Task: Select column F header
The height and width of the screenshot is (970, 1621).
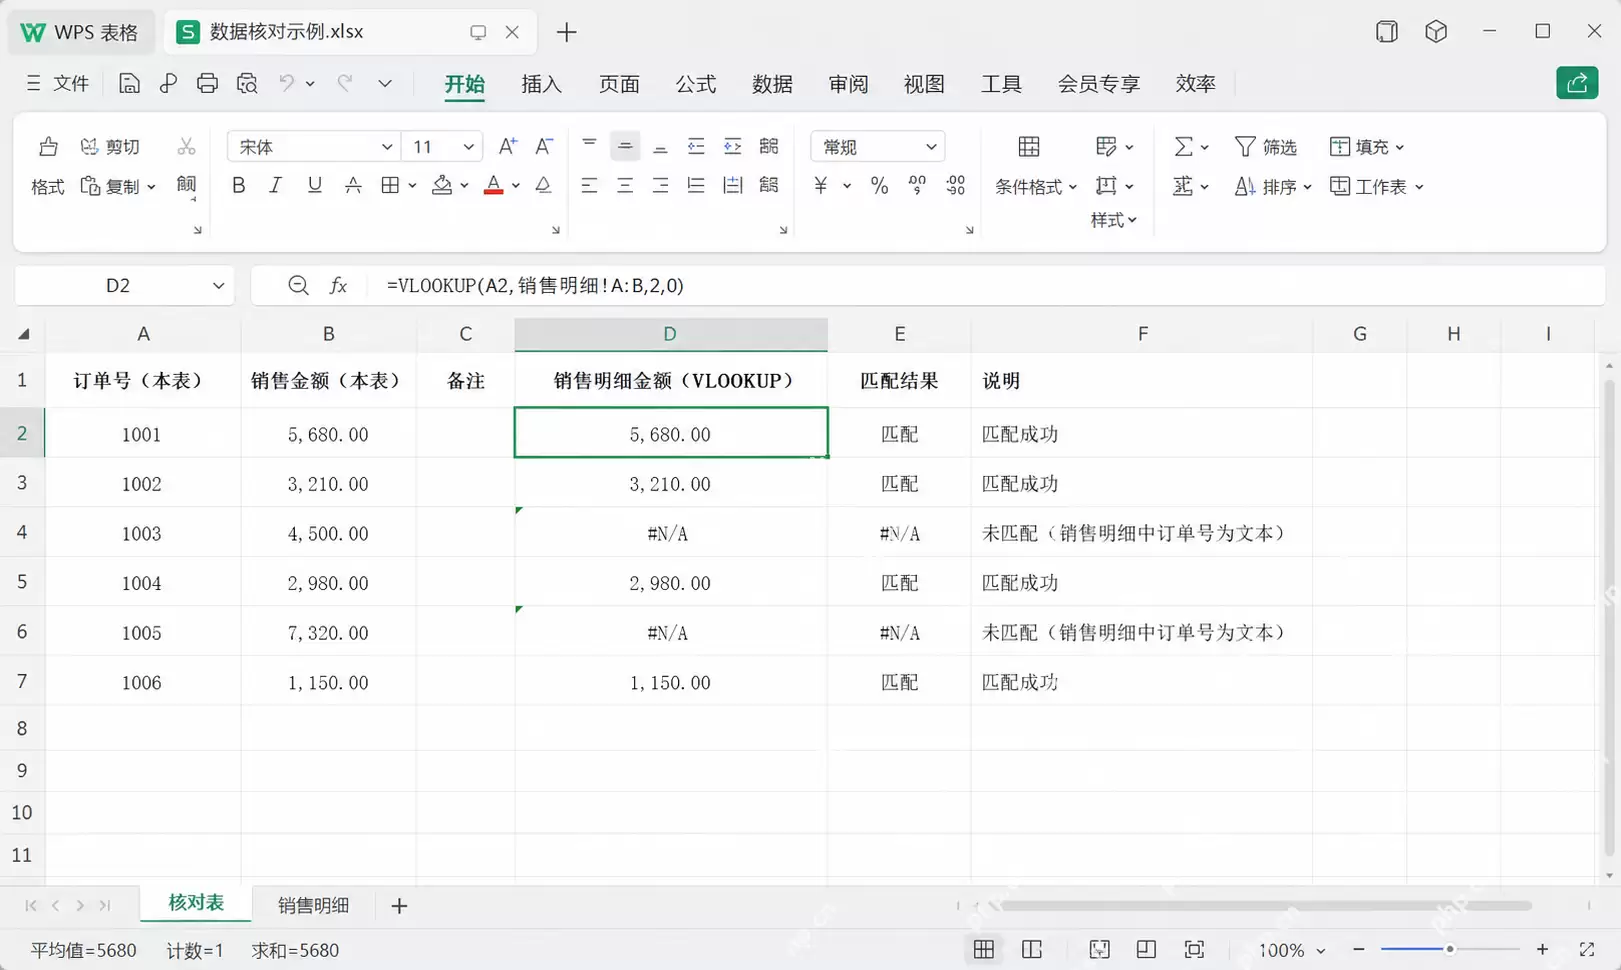Action: coord(1142,334)
